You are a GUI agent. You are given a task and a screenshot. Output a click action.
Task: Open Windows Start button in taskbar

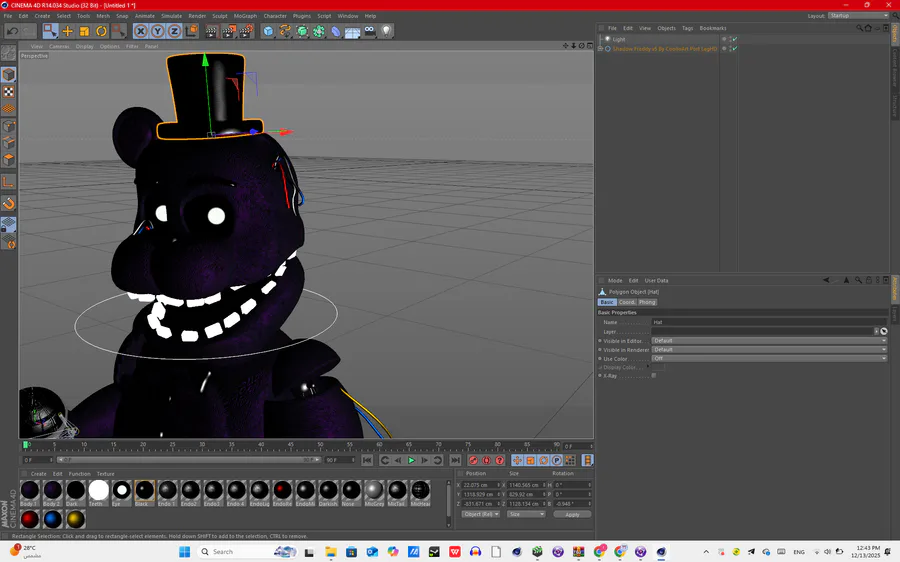184,552
